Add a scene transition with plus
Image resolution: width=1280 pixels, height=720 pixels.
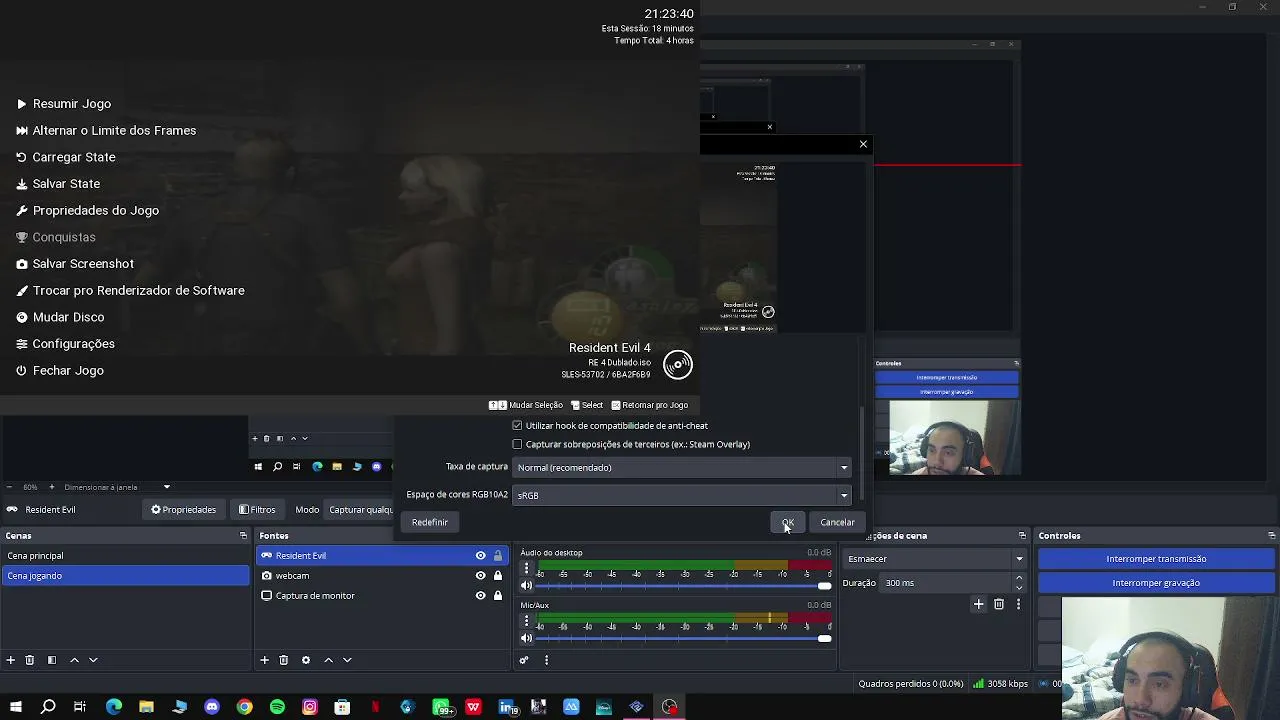[x=979, y=604]
